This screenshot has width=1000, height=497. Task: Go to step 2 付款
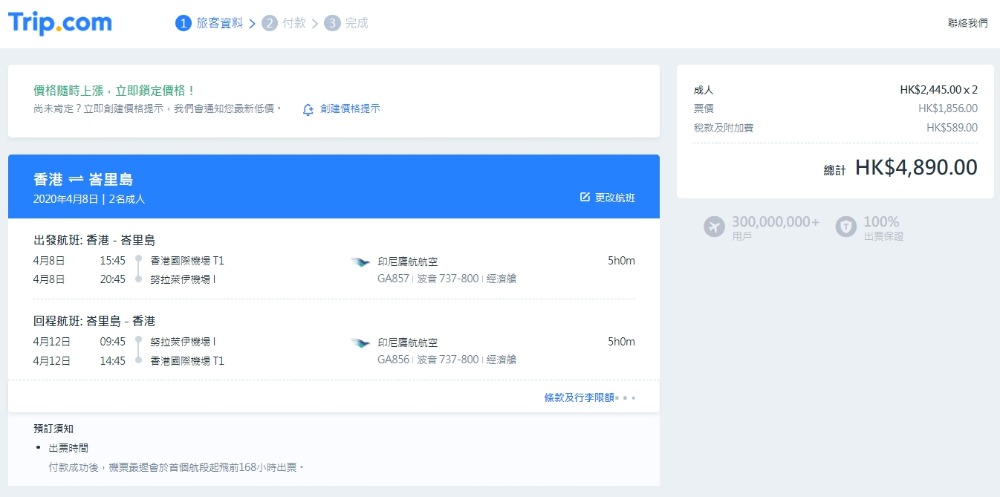coord(284,23)
